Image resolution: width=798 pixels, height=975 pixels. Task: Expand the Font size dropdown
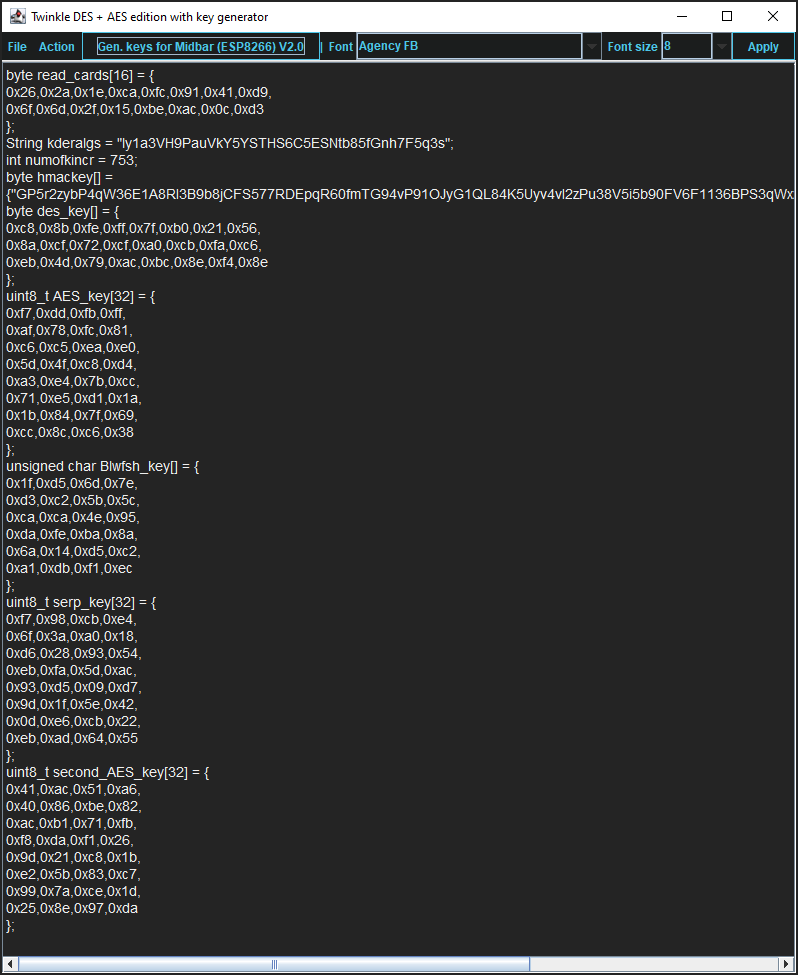(720, 45)
